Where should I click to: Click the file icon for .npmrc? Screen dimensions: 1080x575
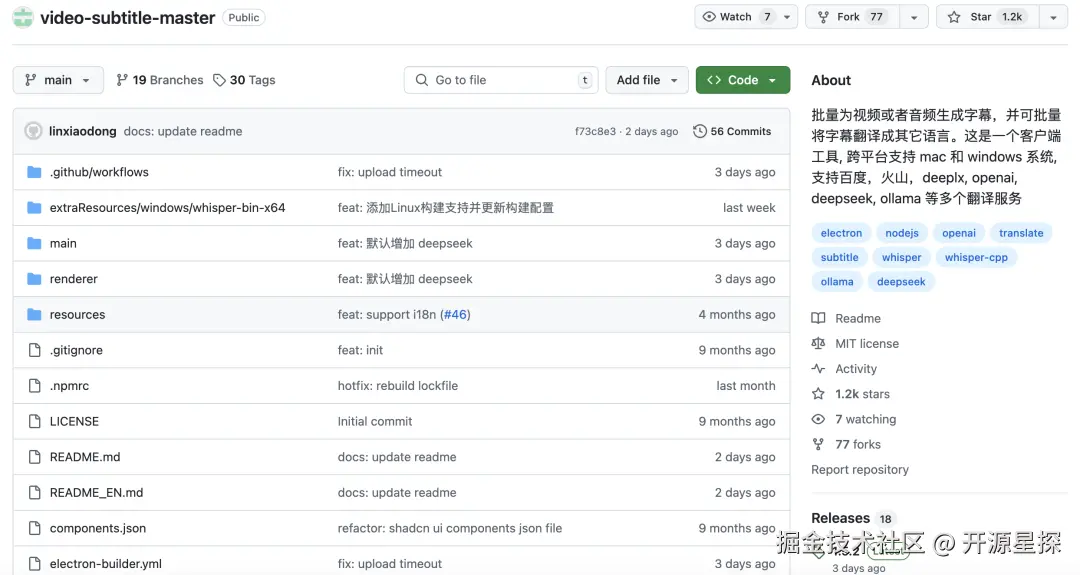34,386
